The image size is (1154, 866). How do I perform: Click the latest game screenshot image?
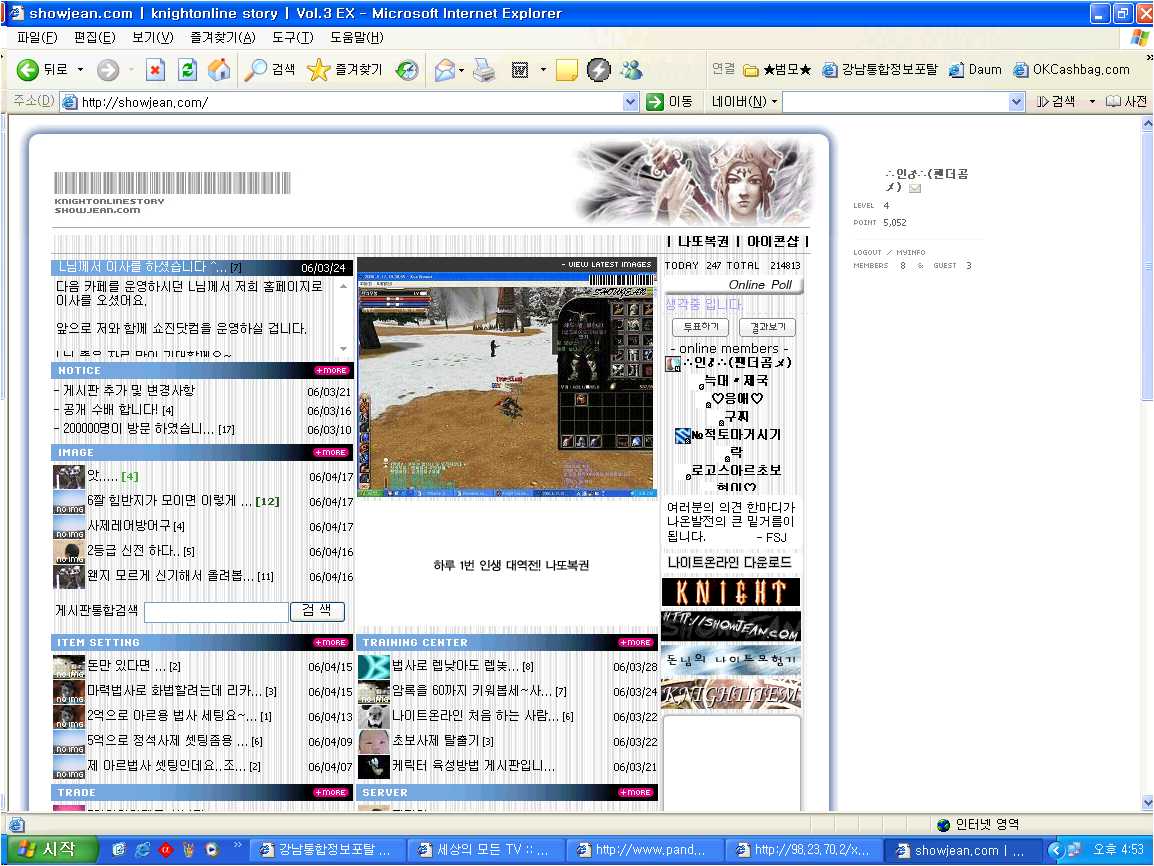[506, 386]
